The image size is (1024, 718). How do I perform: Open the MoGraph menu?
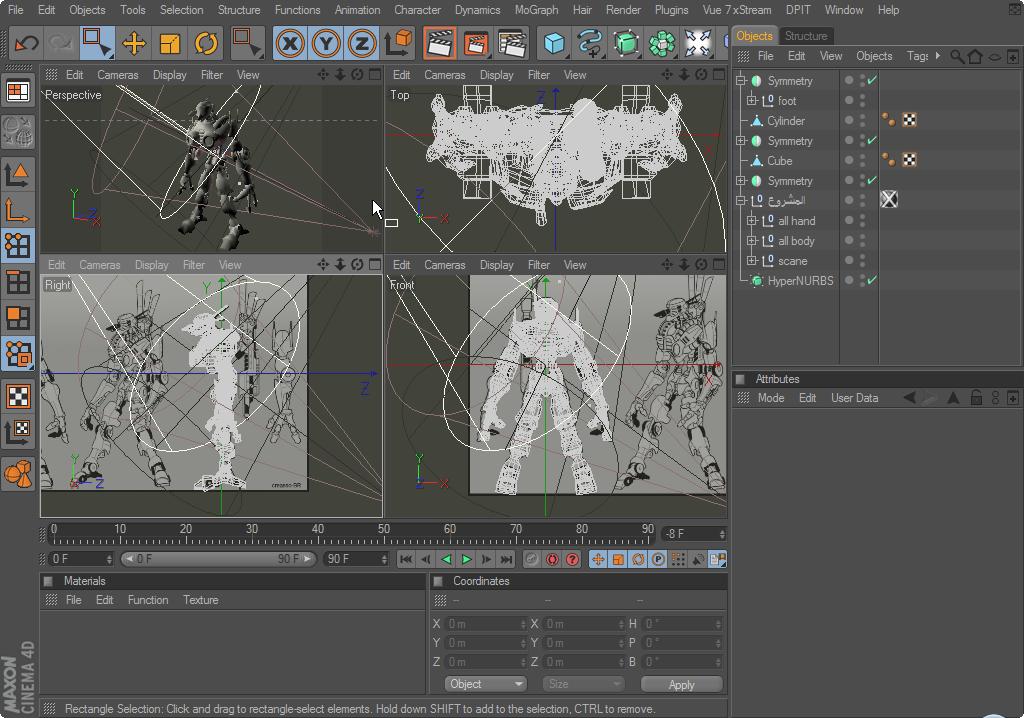(x=536, y=10)
